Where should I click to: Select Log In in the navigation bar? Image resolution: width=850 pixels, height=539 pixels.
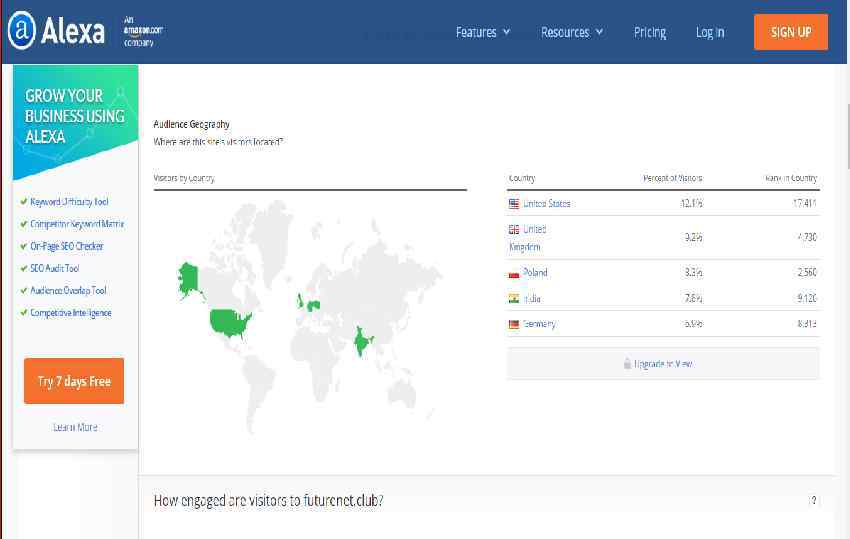click(710, 32)
